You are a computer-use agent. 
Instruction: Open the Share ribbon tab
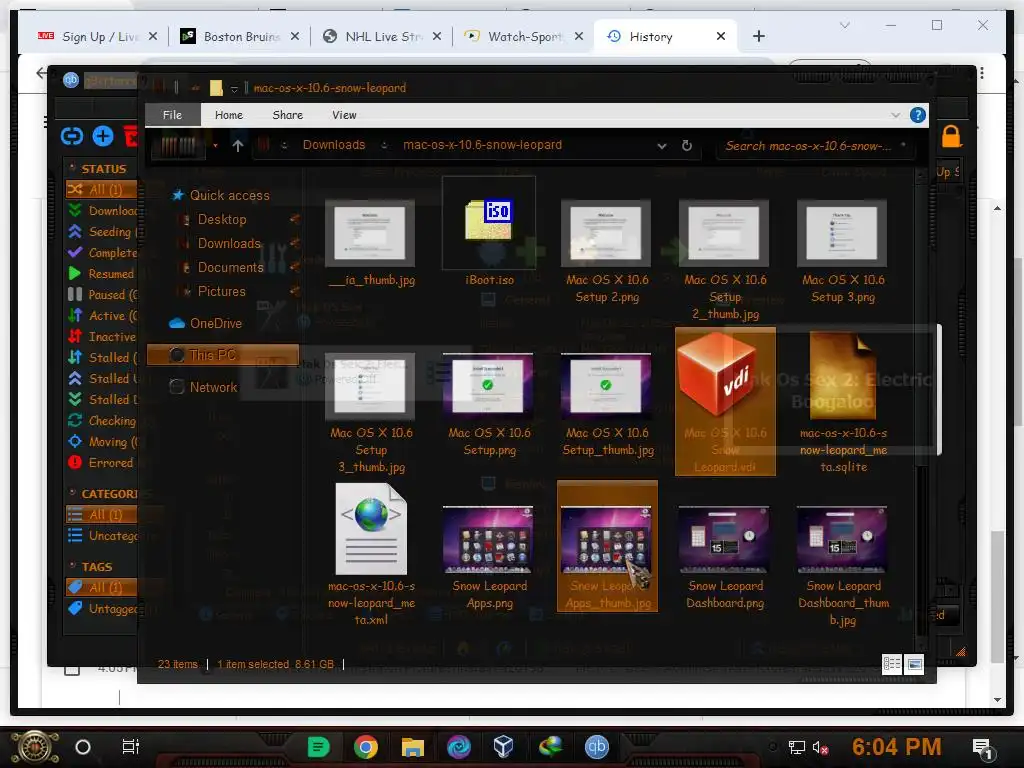(x=287, y=115)
